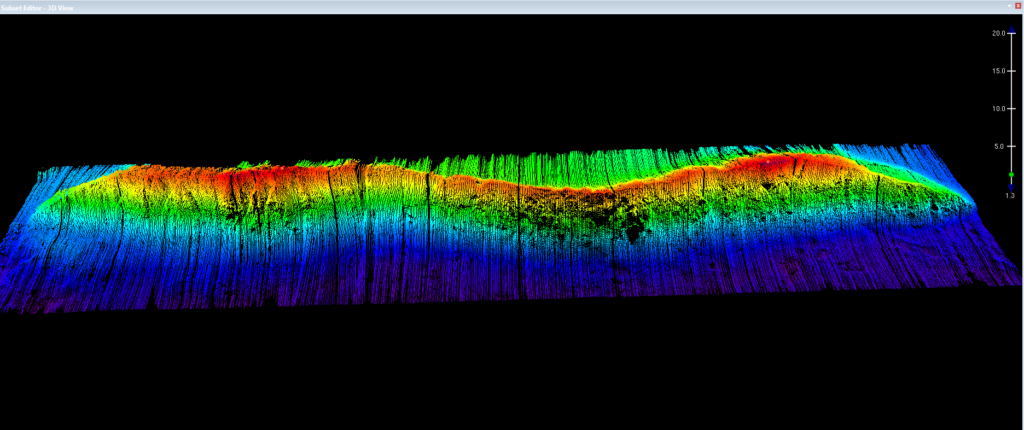Click the blue triangle below the exaggeration scale

pyautogui.click(x=1012, y=186)
